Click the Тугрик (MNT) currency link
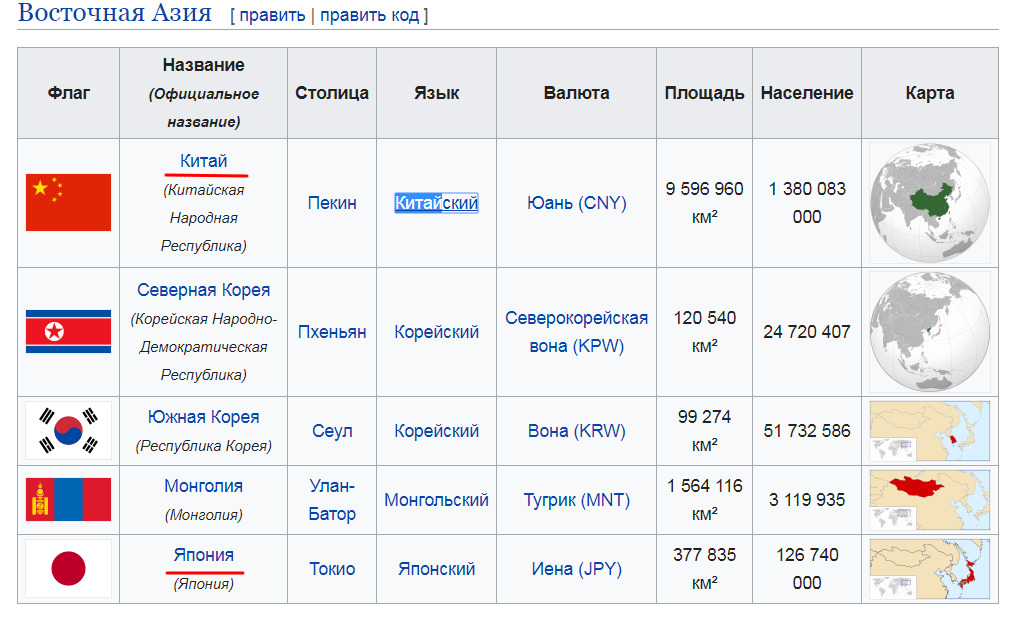The width and height of the screenshot is (1013, 622). coord(576,500)
